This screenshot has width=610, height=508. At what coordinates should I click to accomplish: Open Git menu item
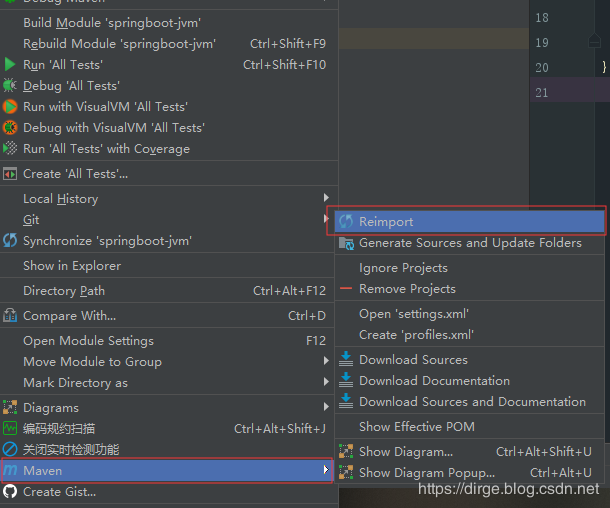coord(167,219)
